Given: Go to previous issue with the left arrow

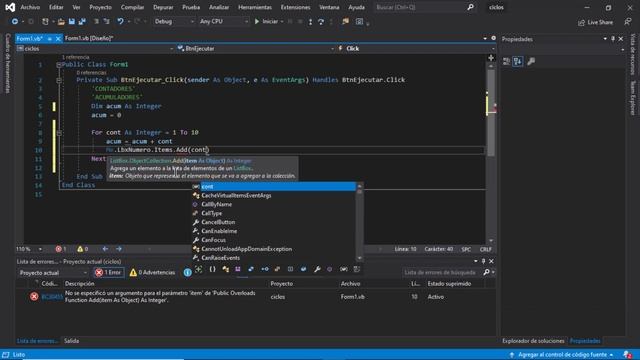Looking at the screenshot, I should point(105,249).
